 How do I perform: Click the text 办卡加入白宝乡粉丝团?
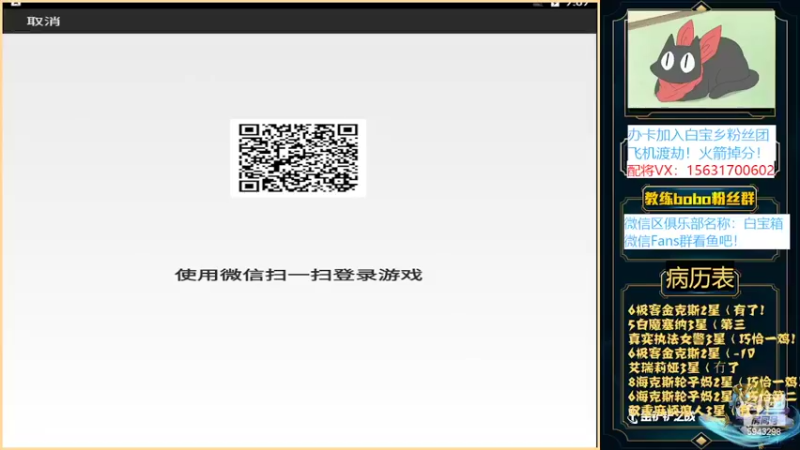[x=698, y=135]
